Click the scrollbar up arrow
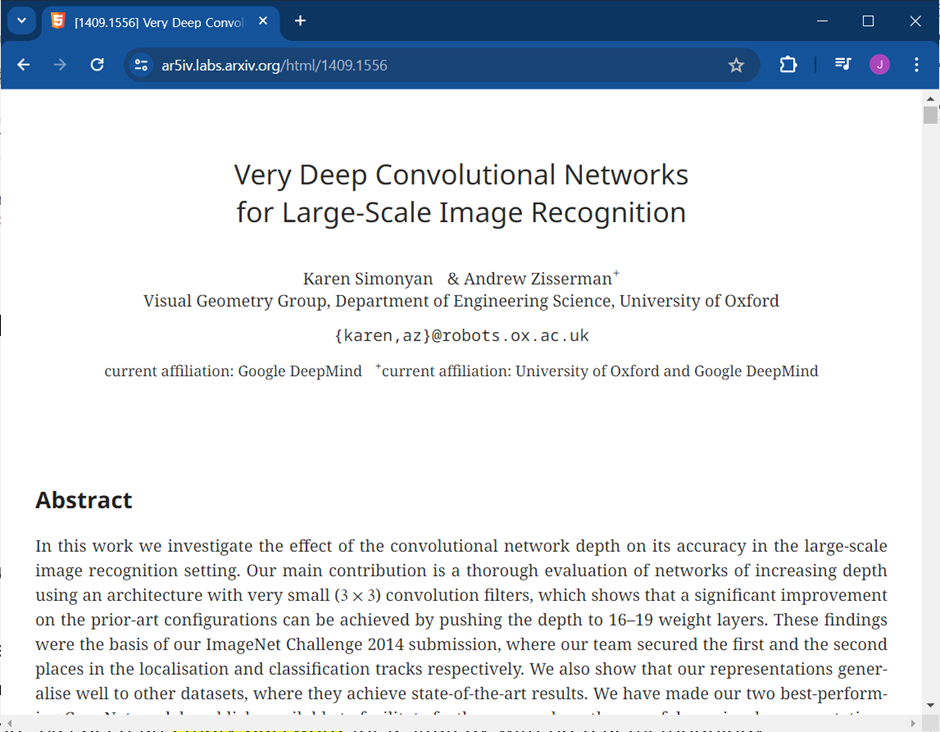The height and width of the screenshot is (732, 940). tap(930, 98)
